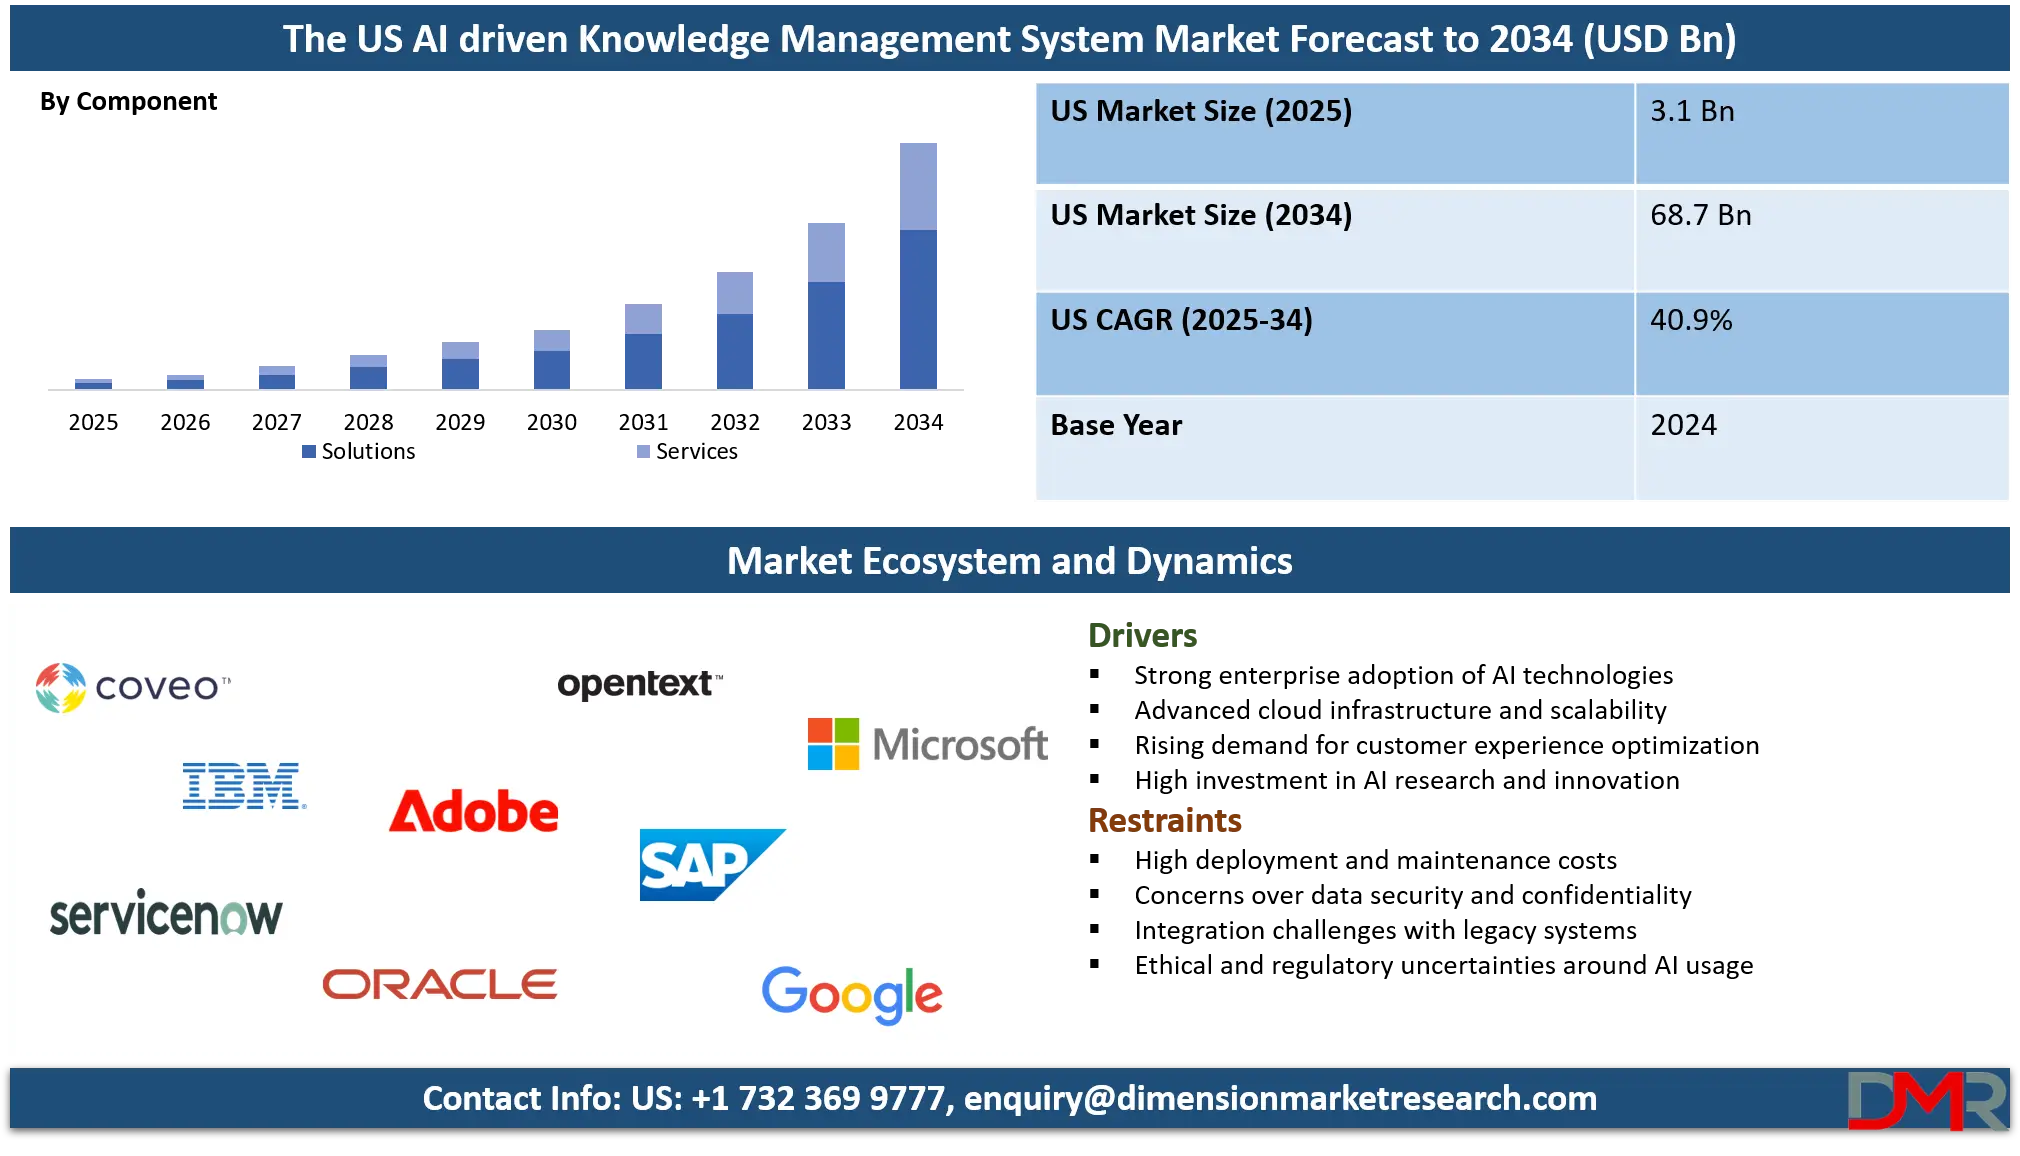The height and width of the screenshot is (1156, 2020).
Task: Click the '3.1 Bn' value cell
Action: pyautogui.click(x=1822, y=133)
